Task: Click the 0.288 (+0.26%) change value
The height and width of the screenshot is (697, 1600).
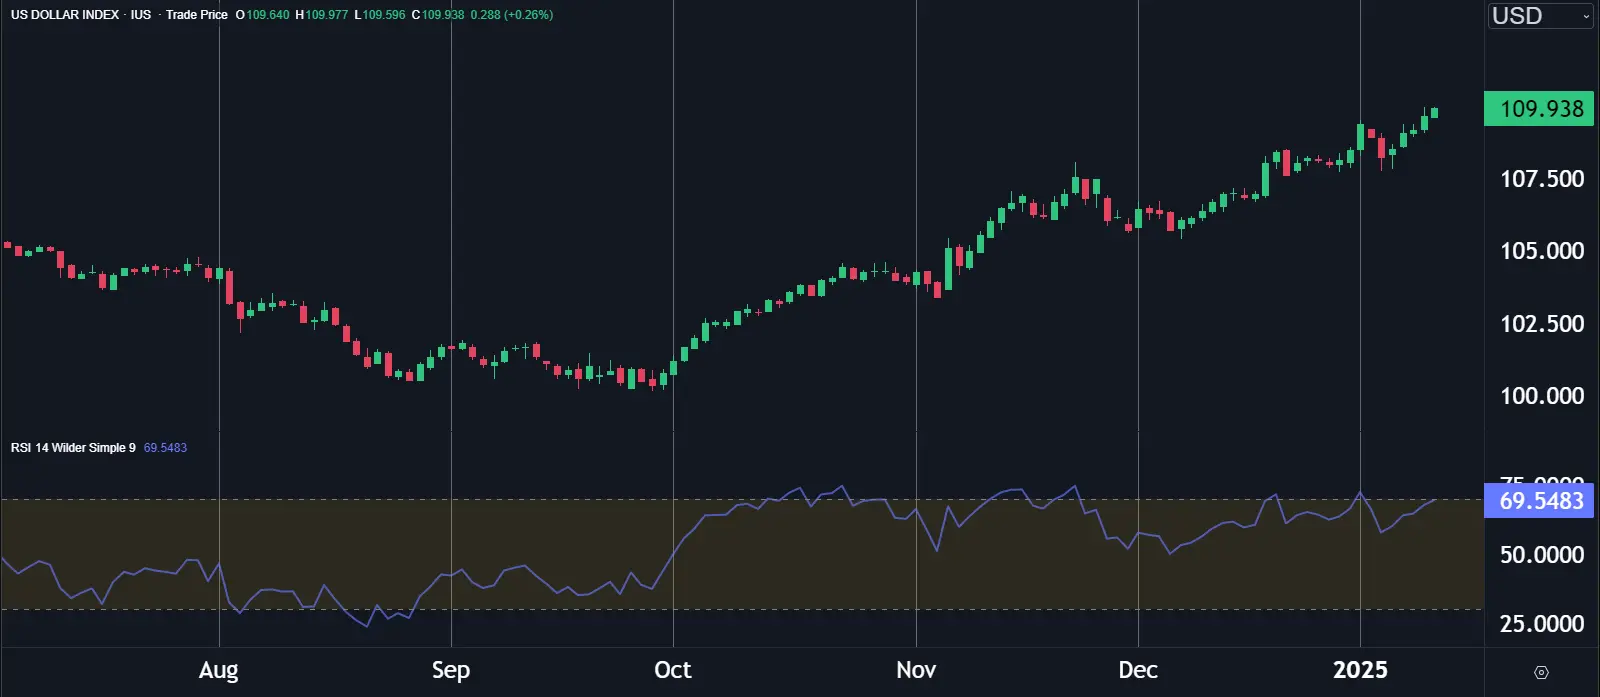Action: click(x=512, y=15)
